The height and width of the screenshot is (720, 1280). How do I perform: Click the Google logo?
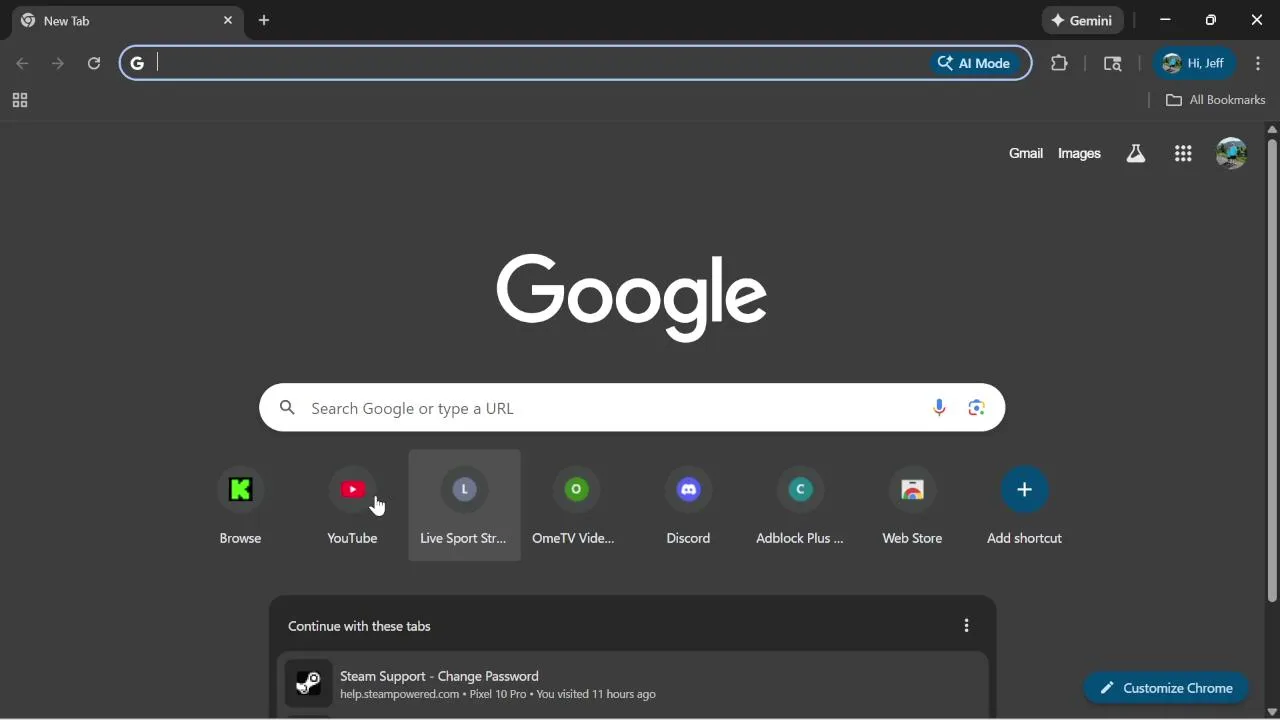point(632,297)
